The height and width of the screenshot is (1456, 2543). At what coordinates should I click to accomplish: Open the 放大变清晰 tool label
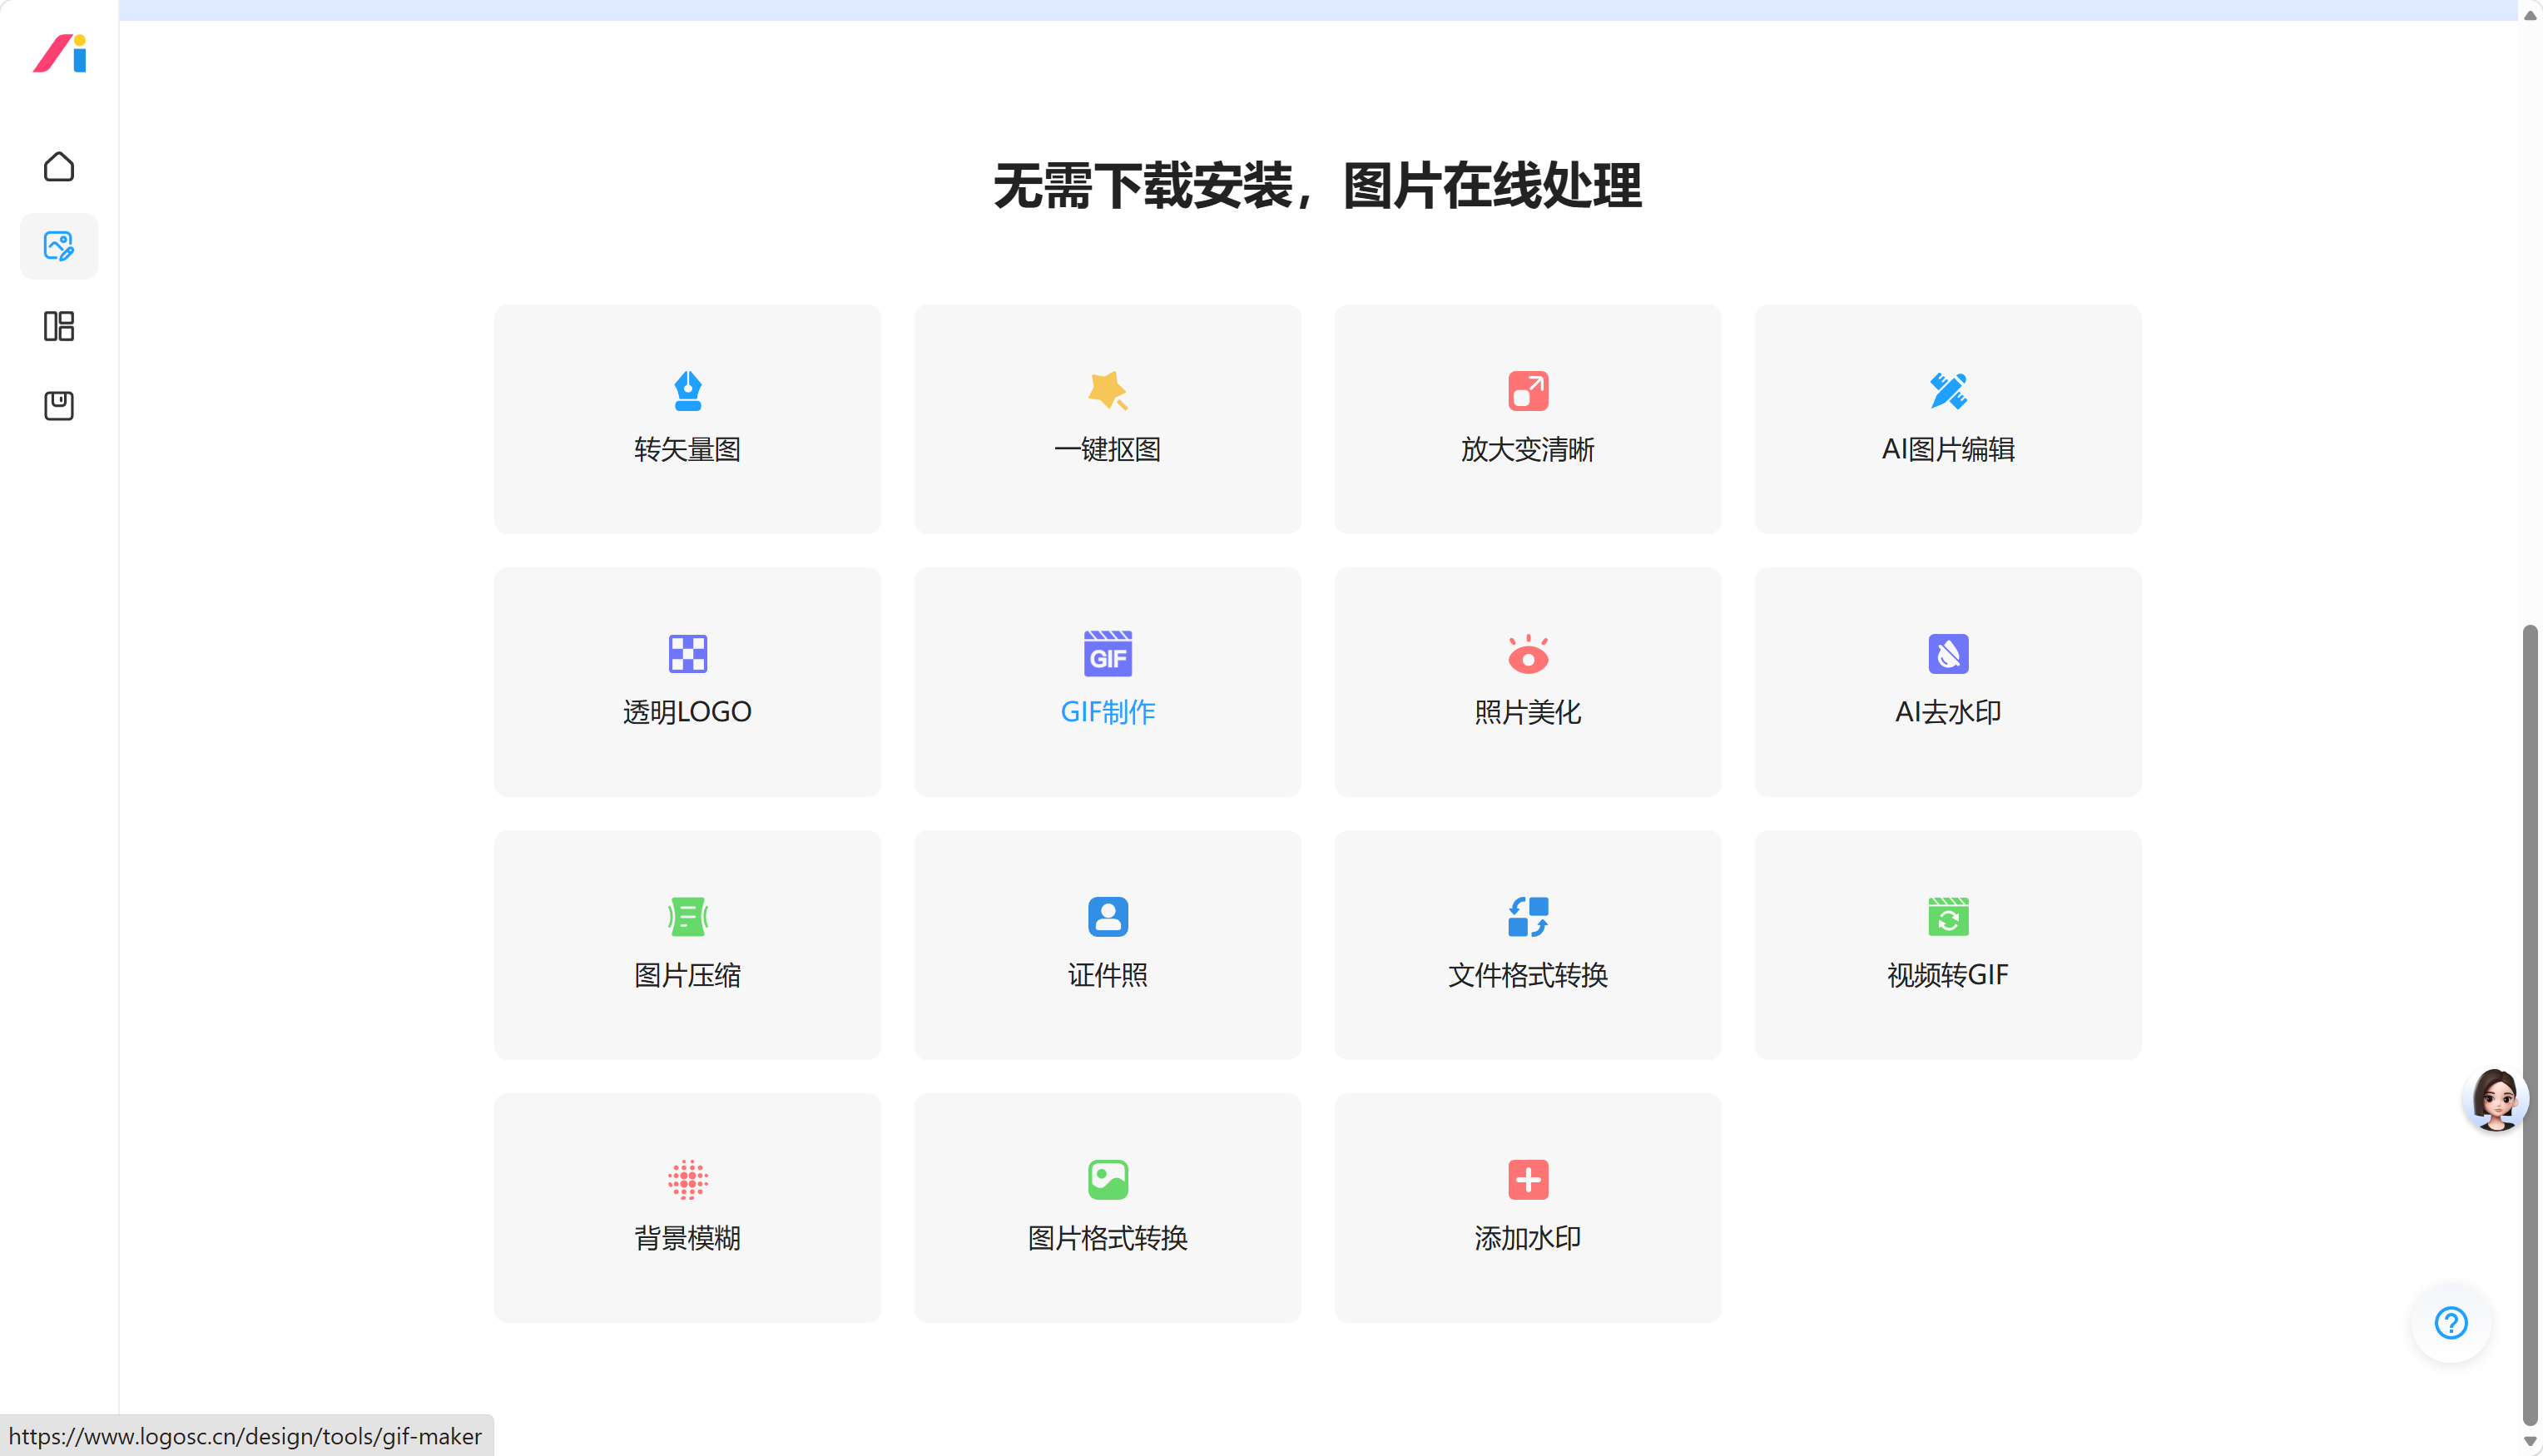point(1528,449)
